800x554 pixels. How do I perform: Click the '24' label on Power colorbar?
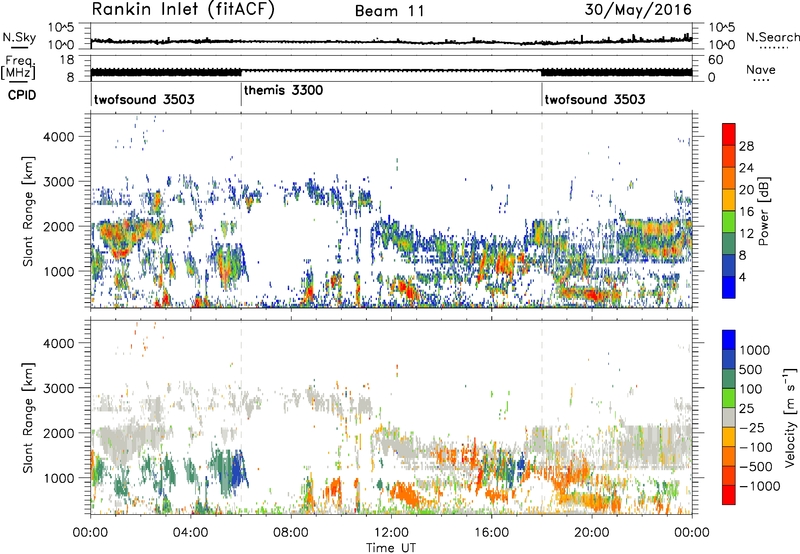tap(746, 168)
